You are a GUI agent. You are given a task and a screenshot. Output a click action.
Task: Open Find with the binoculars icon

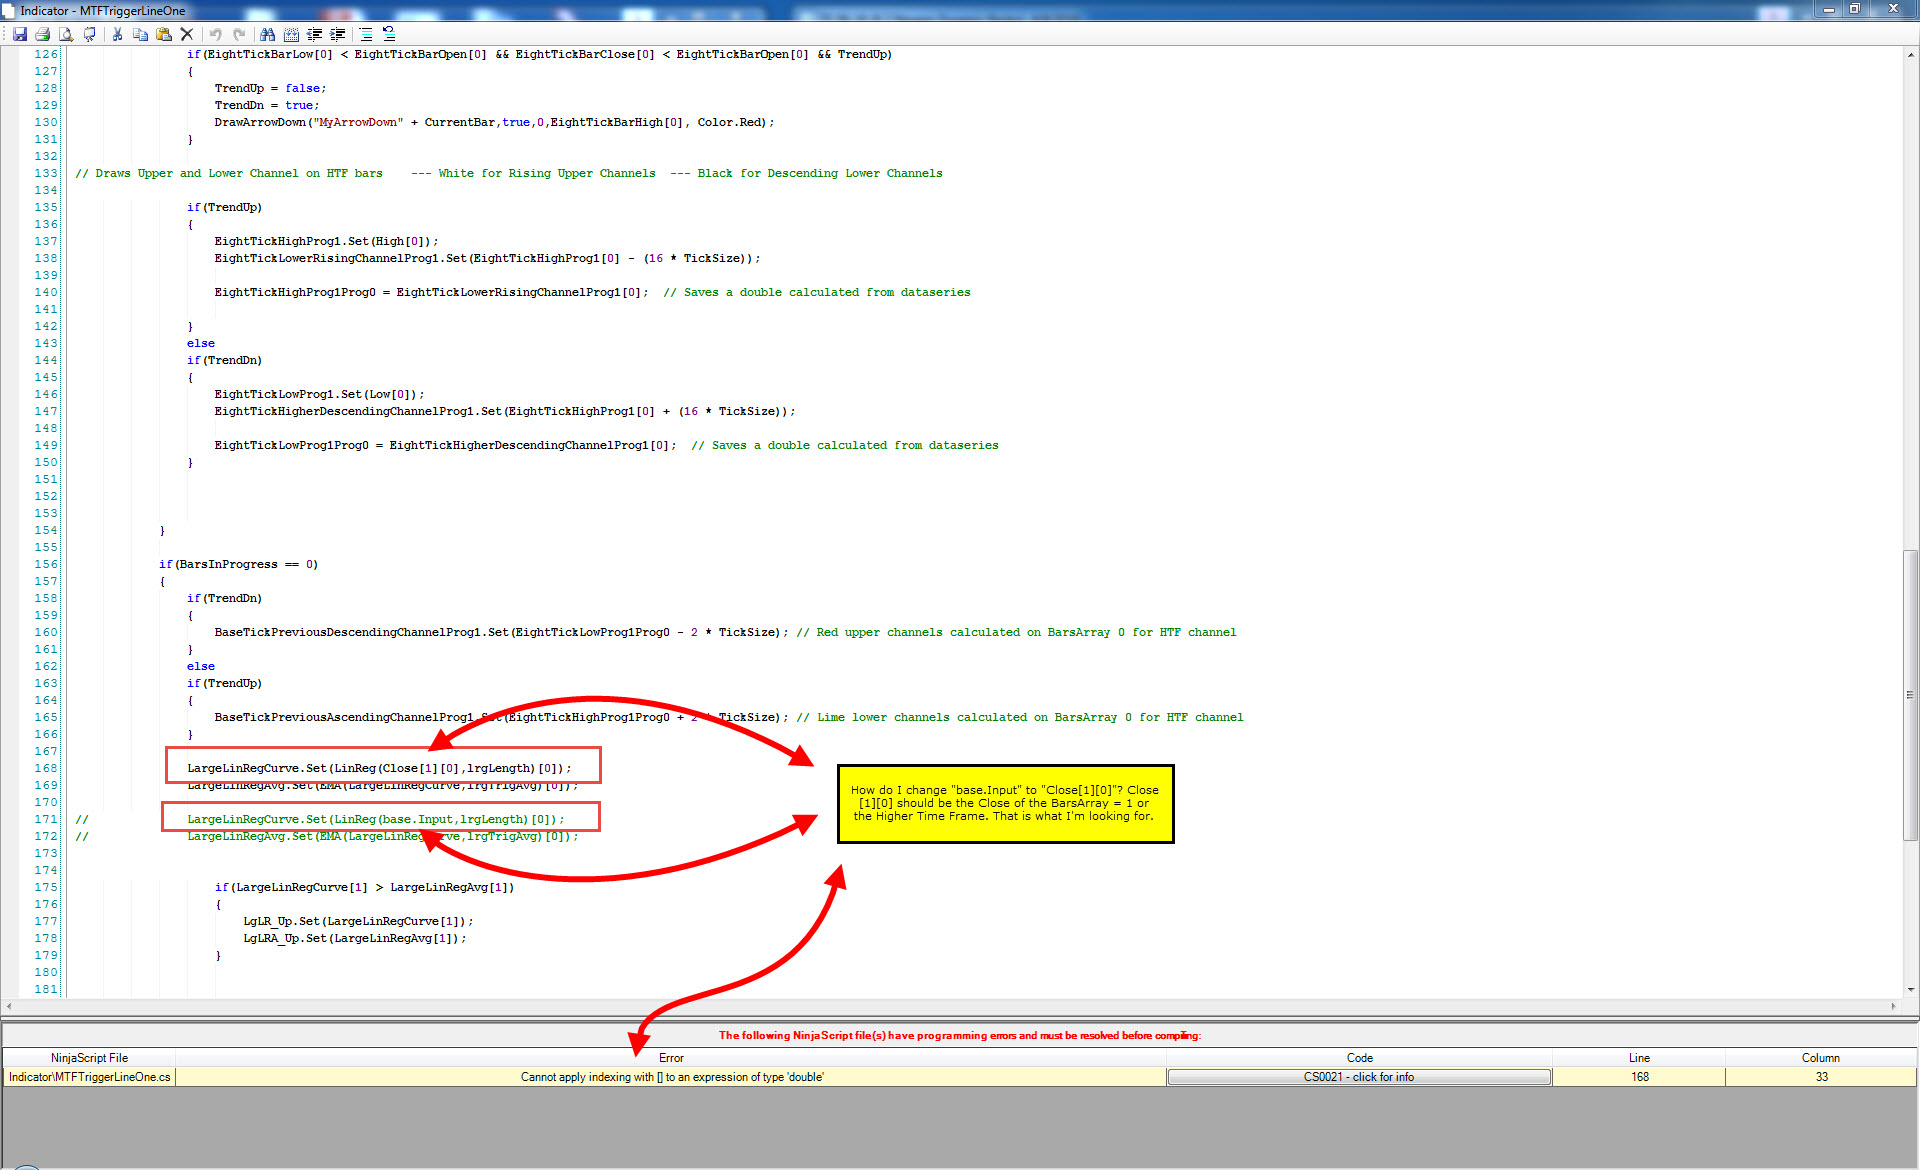267,34
